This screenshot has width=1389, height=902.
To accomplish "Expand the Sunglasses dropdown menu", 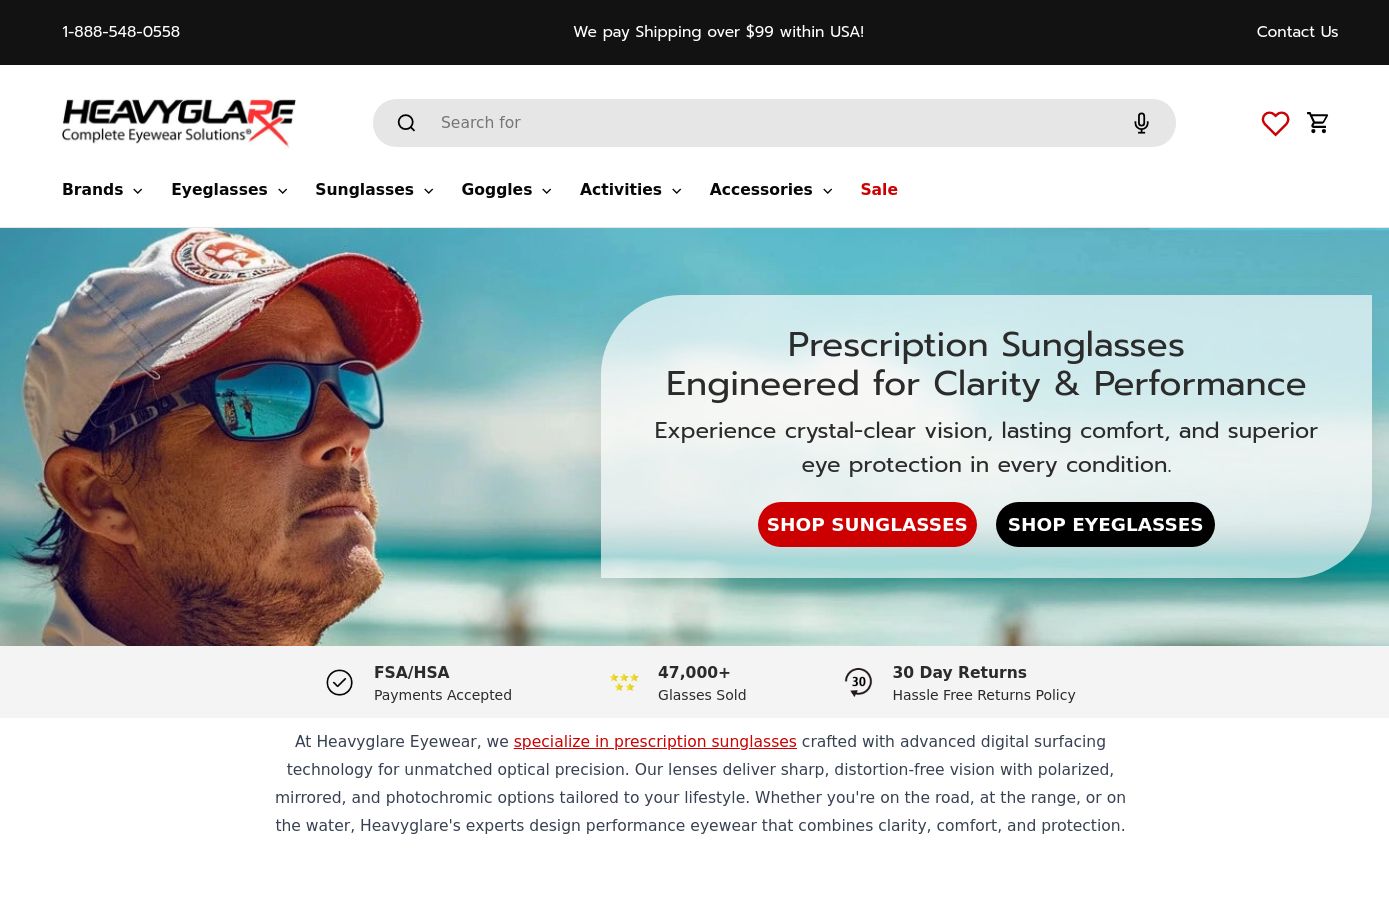I will point(374,190).
